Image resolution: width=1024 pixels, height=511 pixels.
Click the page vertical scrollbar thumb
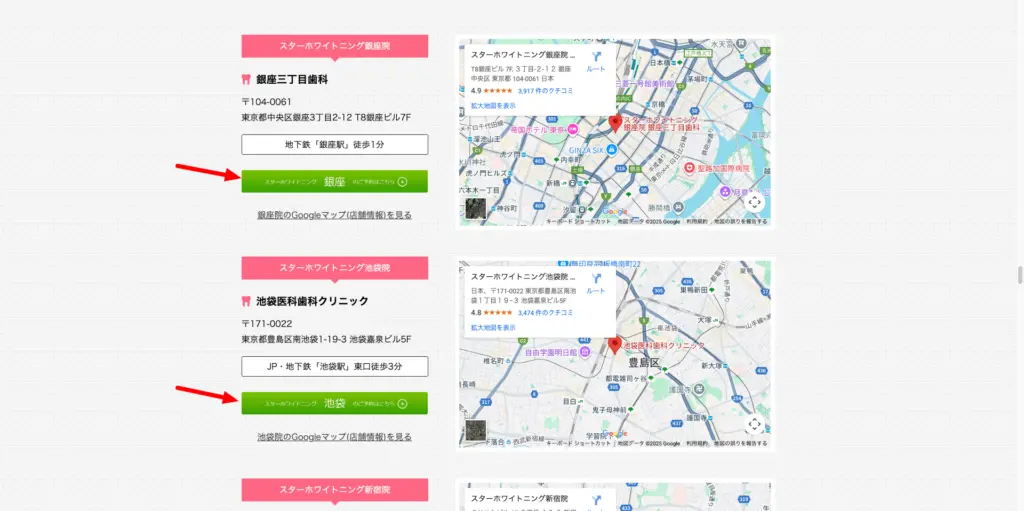(1019, 275)
